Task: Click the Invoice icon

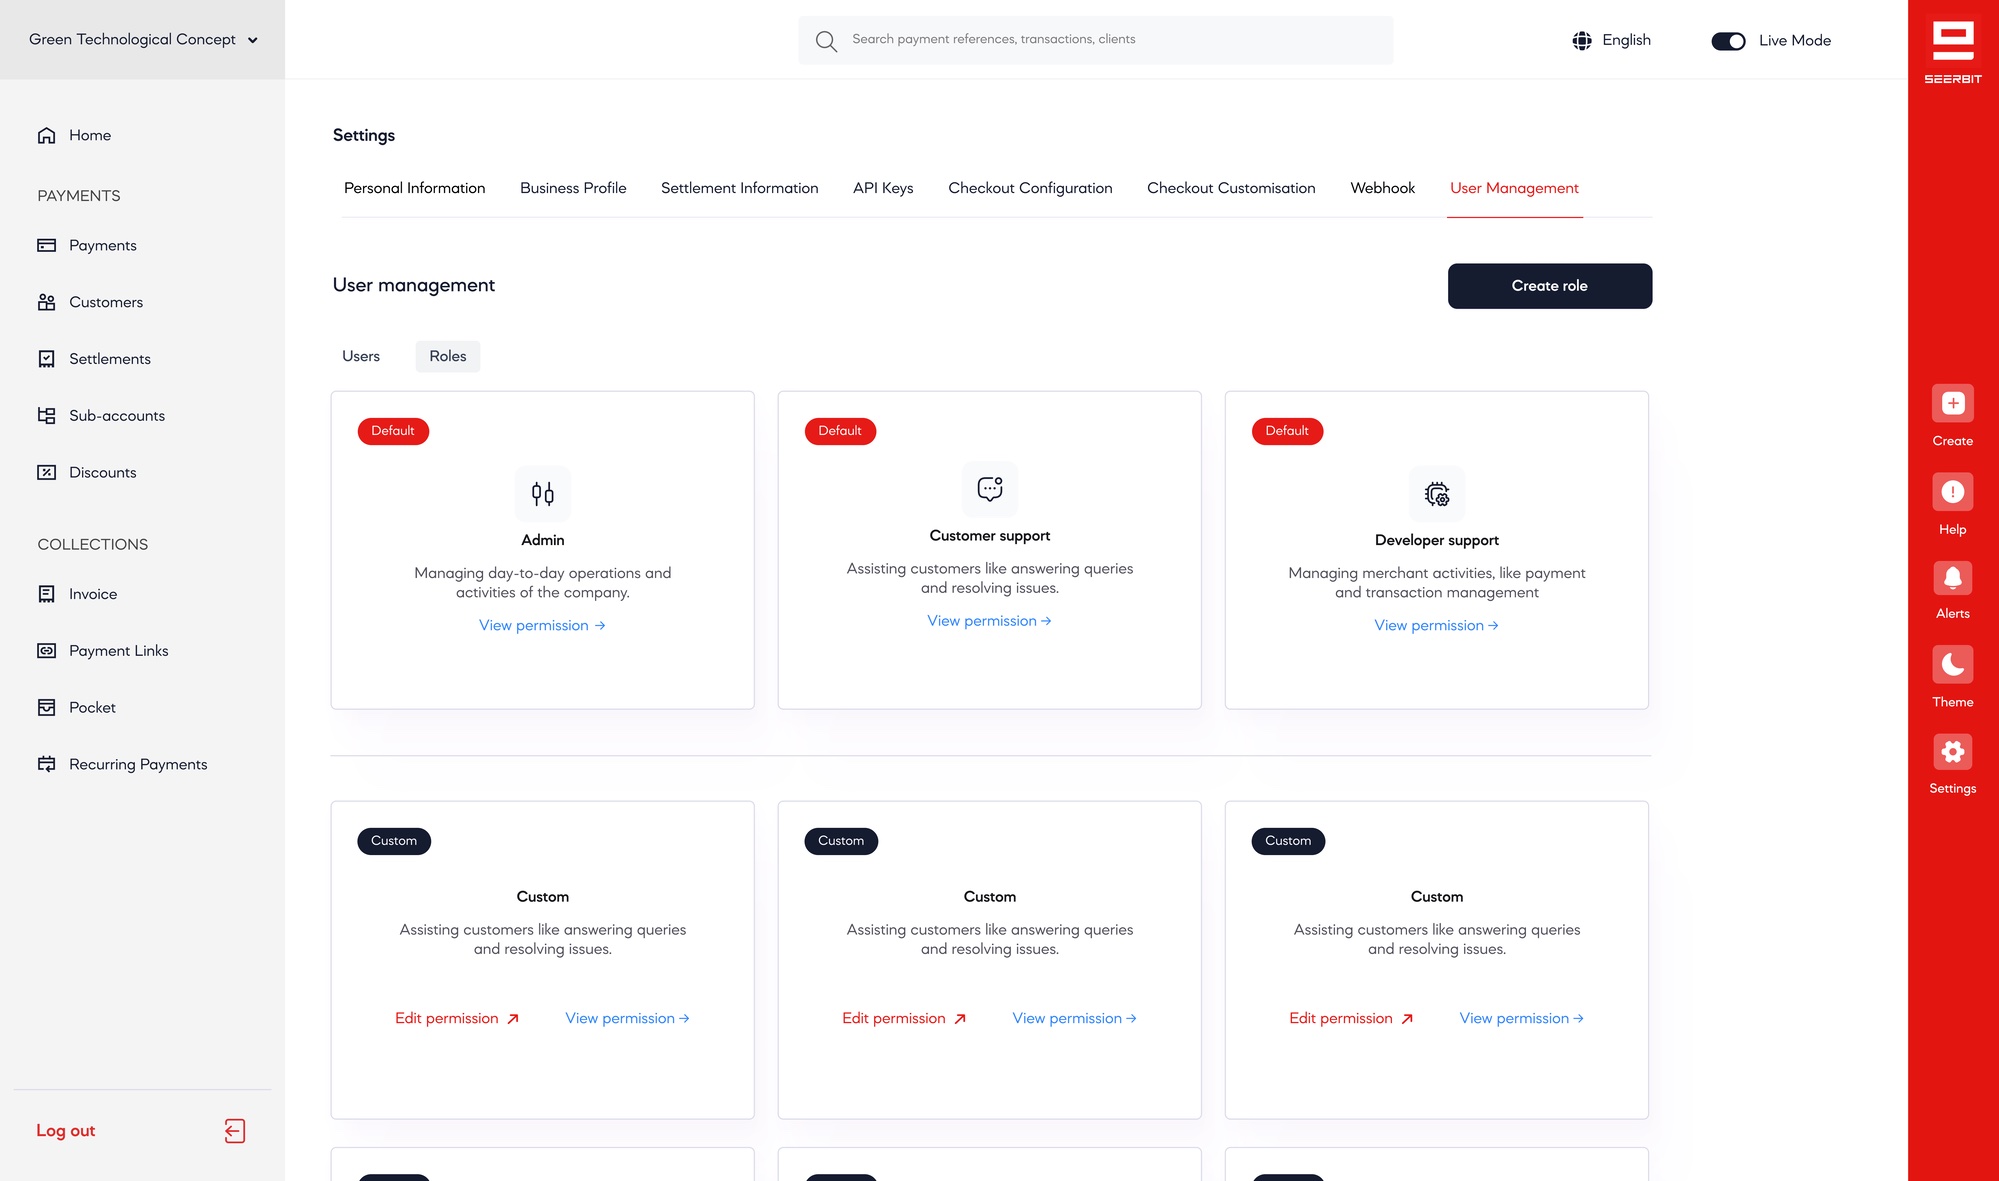Action: [x=46, y=594]
